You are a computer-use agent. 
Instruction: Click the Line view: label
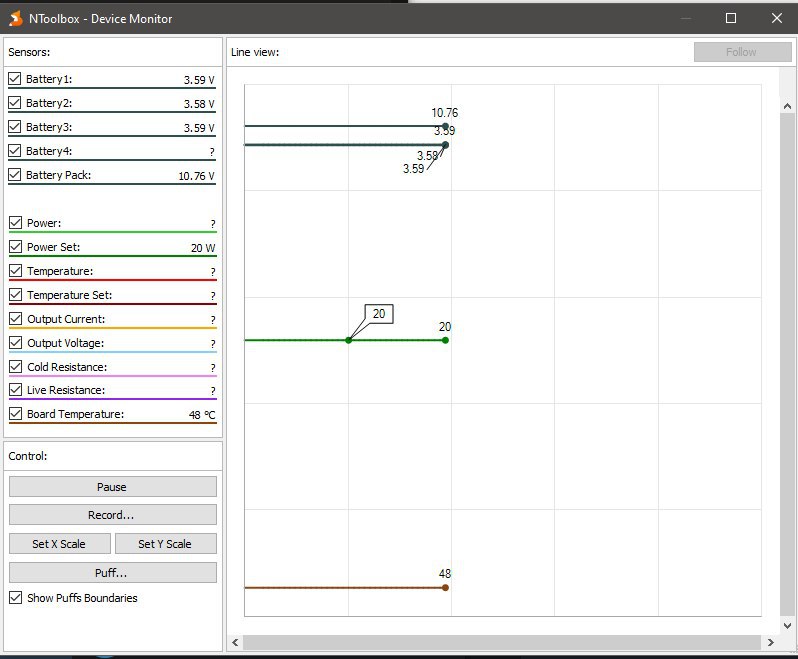pos(255,52)
